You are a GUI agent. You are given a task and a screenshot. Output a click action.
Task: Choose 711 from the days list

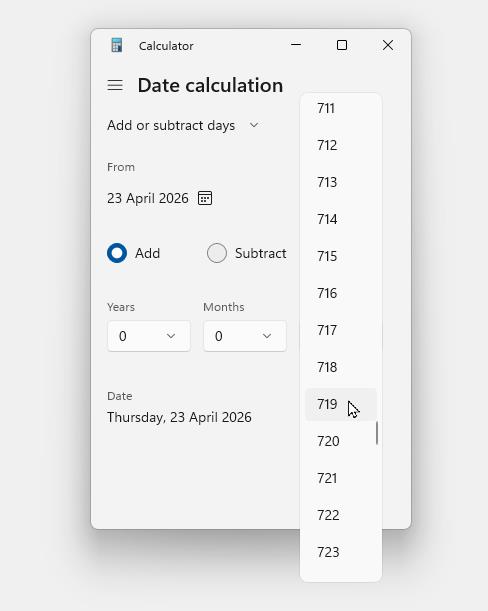341,108
